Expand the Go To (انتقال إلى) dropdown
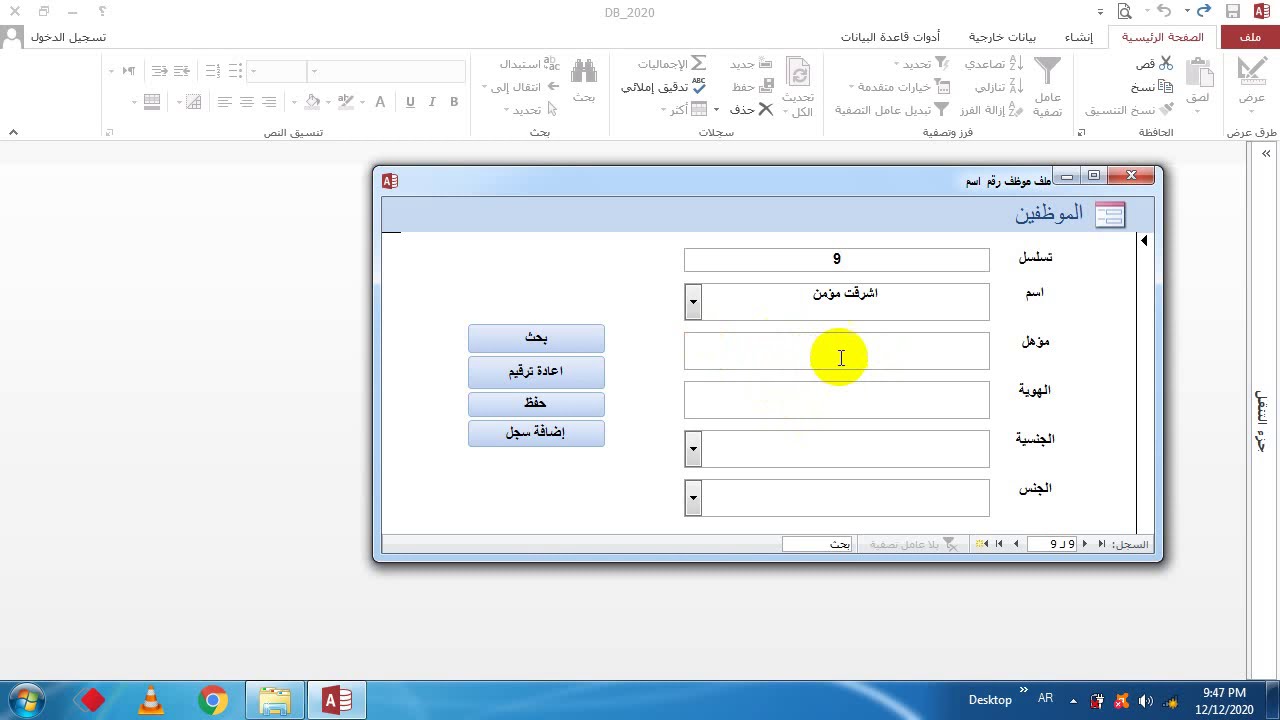The height and width of the screenshot is (720, 1280). [519, 87]
